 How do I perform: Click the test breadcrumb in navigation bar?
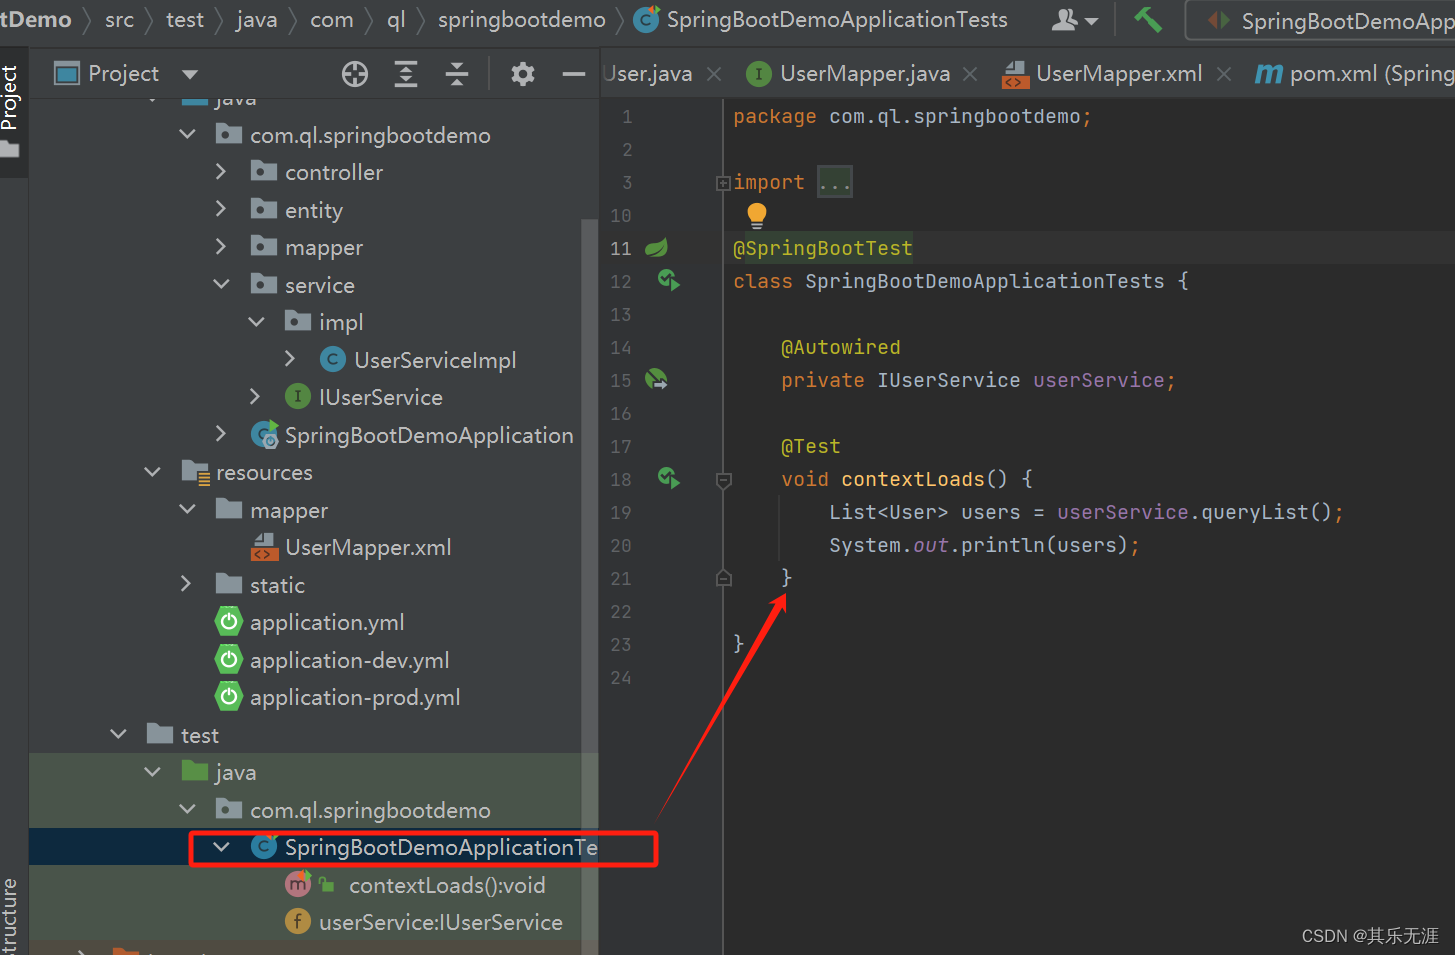(x=185, y=20)
